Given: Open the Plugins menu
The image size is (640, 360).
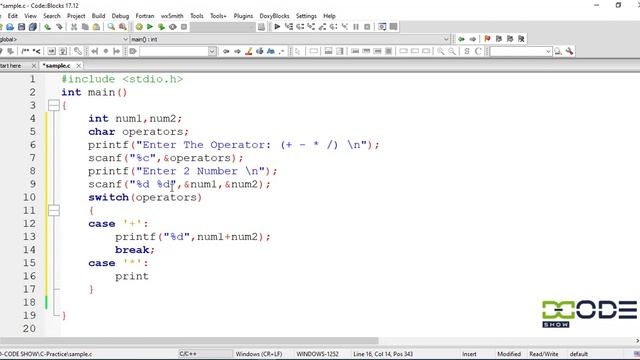Looking at the screenshot, I should point(243,16).
